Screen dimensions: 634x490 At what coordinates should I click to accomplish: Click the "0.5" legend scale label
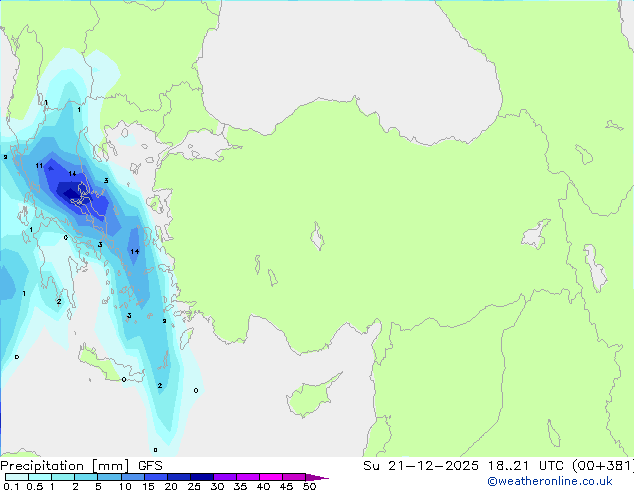pos(35,486)
